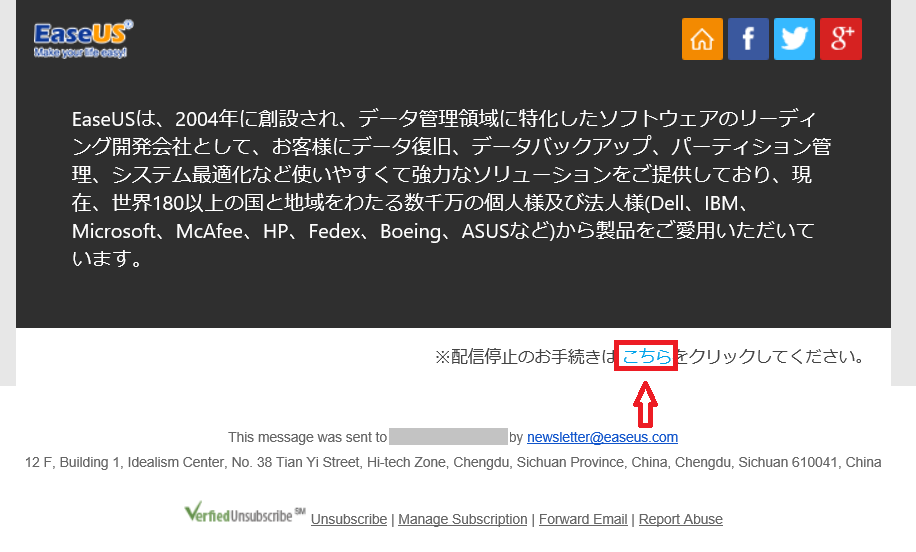
Task: Open the Twitter icon link
Action: (794, 39)
